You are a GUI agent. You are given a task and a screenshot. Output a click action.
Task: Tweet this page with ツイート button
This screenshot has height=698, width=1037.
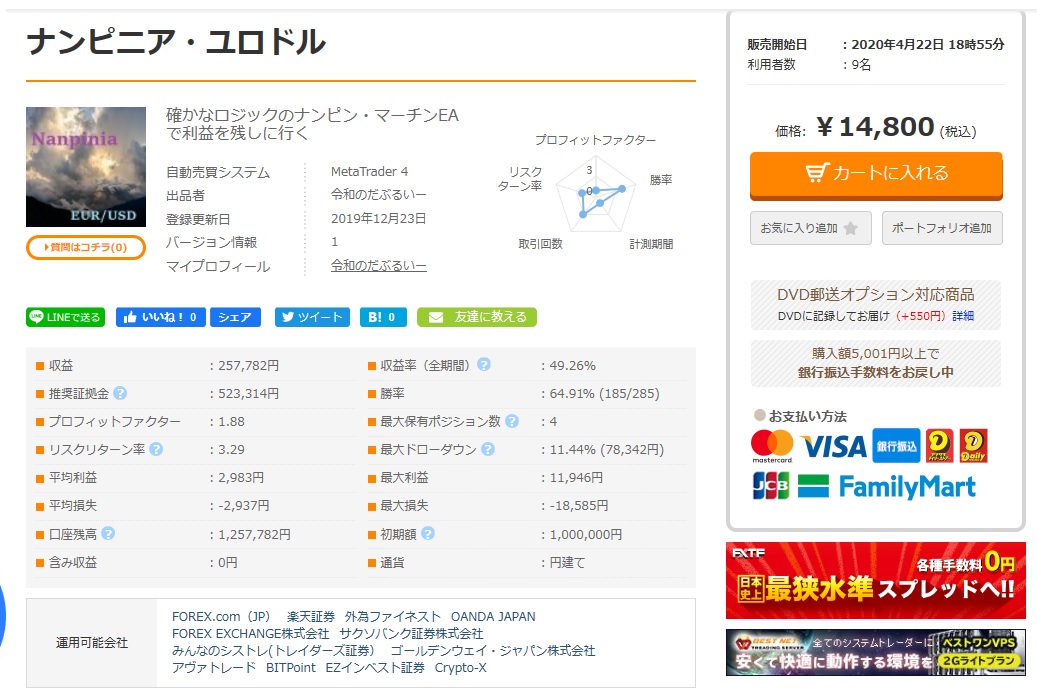coord(312,317)
